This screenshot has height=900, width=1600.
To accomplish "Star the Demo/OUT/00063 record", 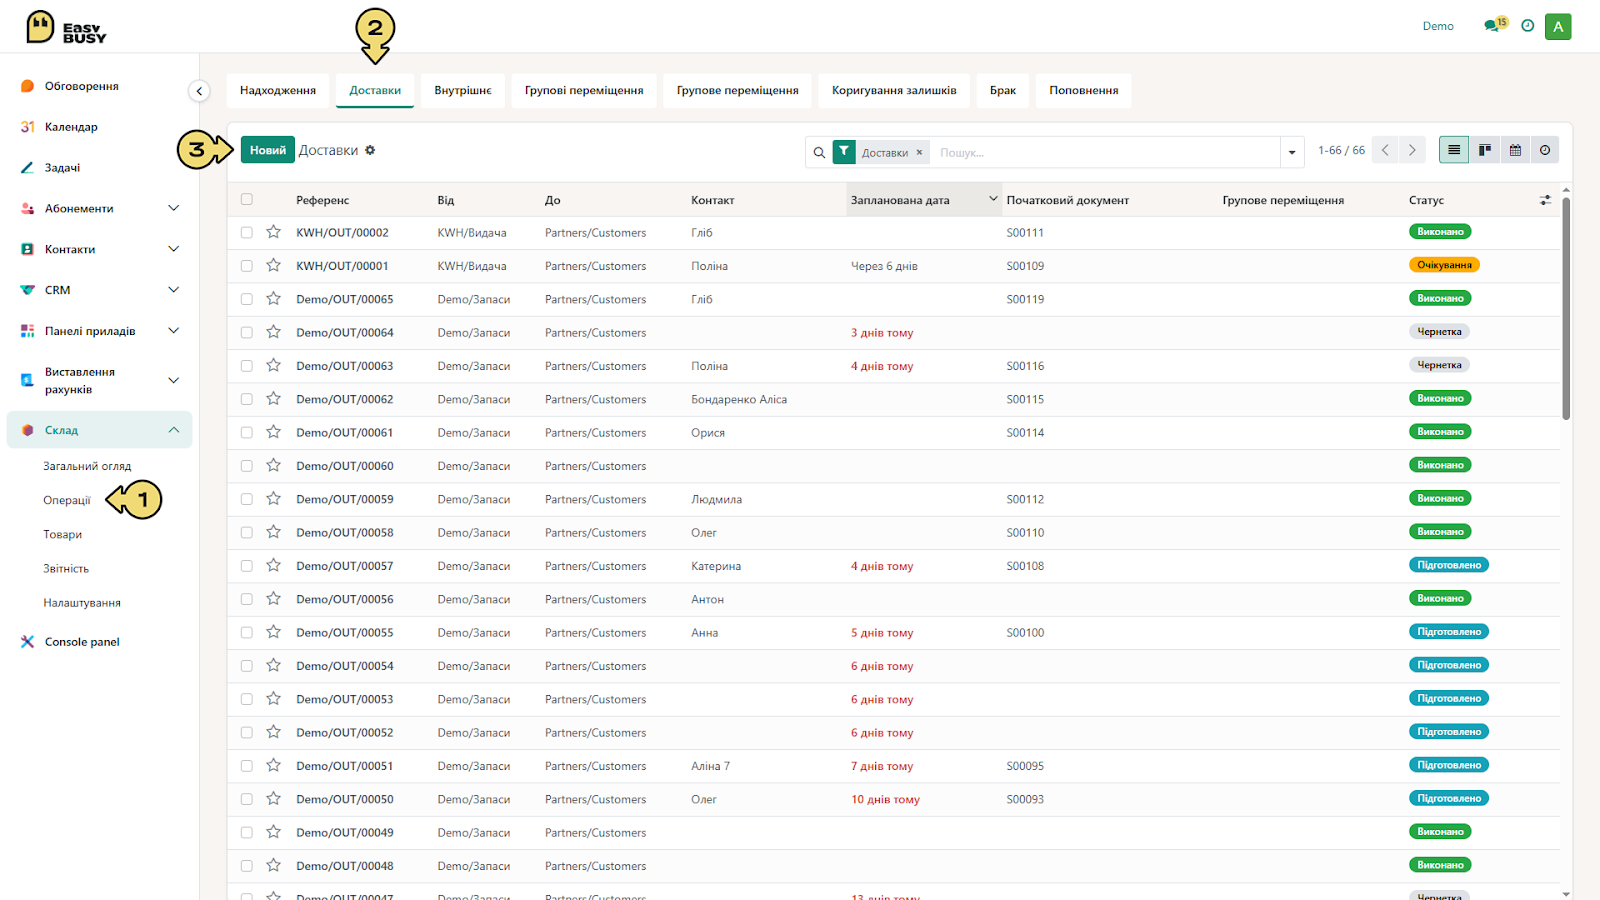I will [273, 365].
